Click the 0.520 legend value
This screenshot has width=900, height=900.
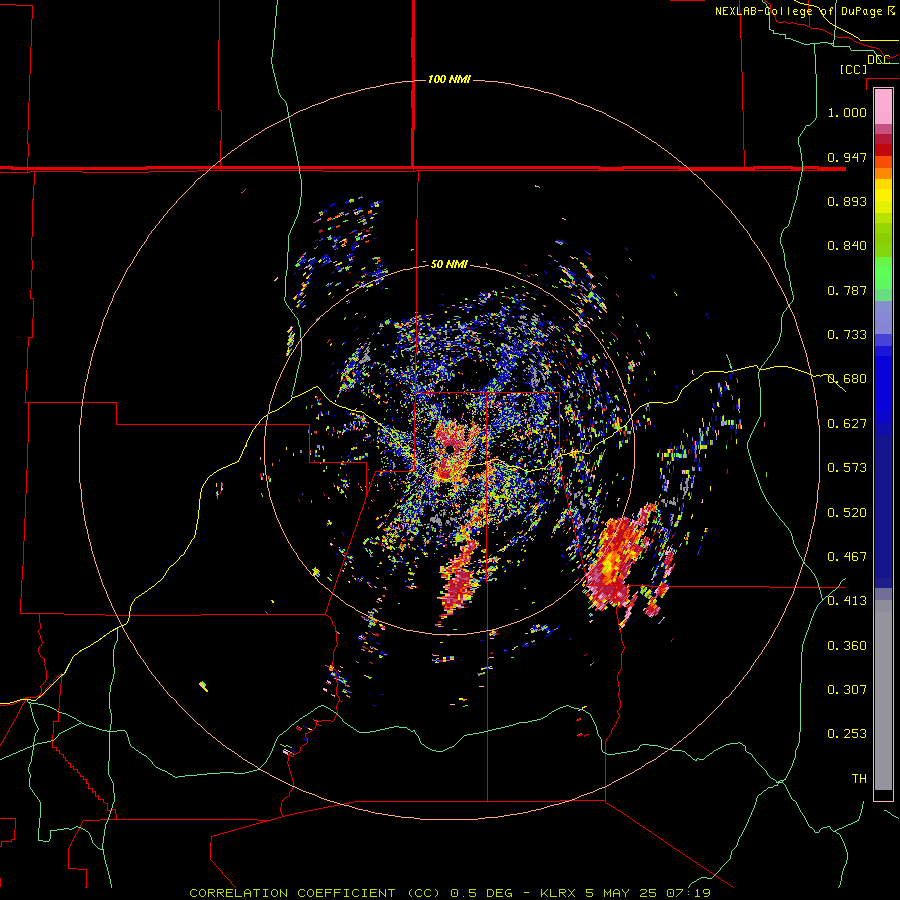coord(847,512)
